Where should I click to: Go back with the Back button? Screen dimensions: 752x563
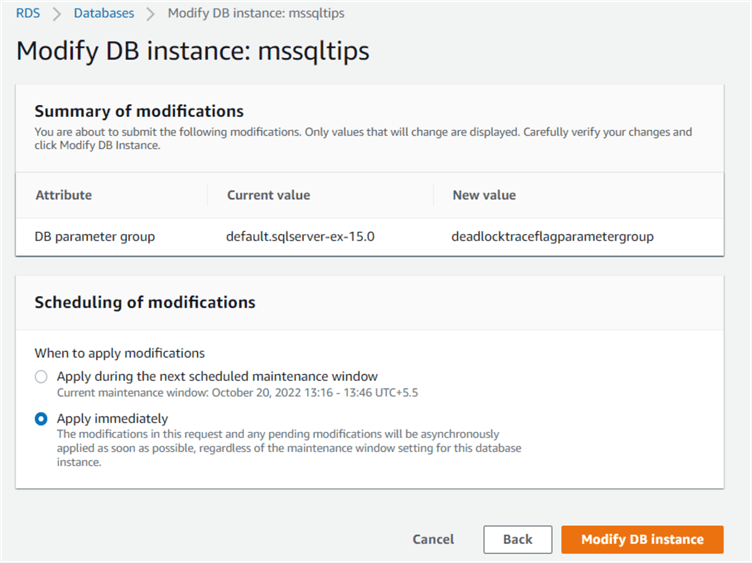coord(517,539)
